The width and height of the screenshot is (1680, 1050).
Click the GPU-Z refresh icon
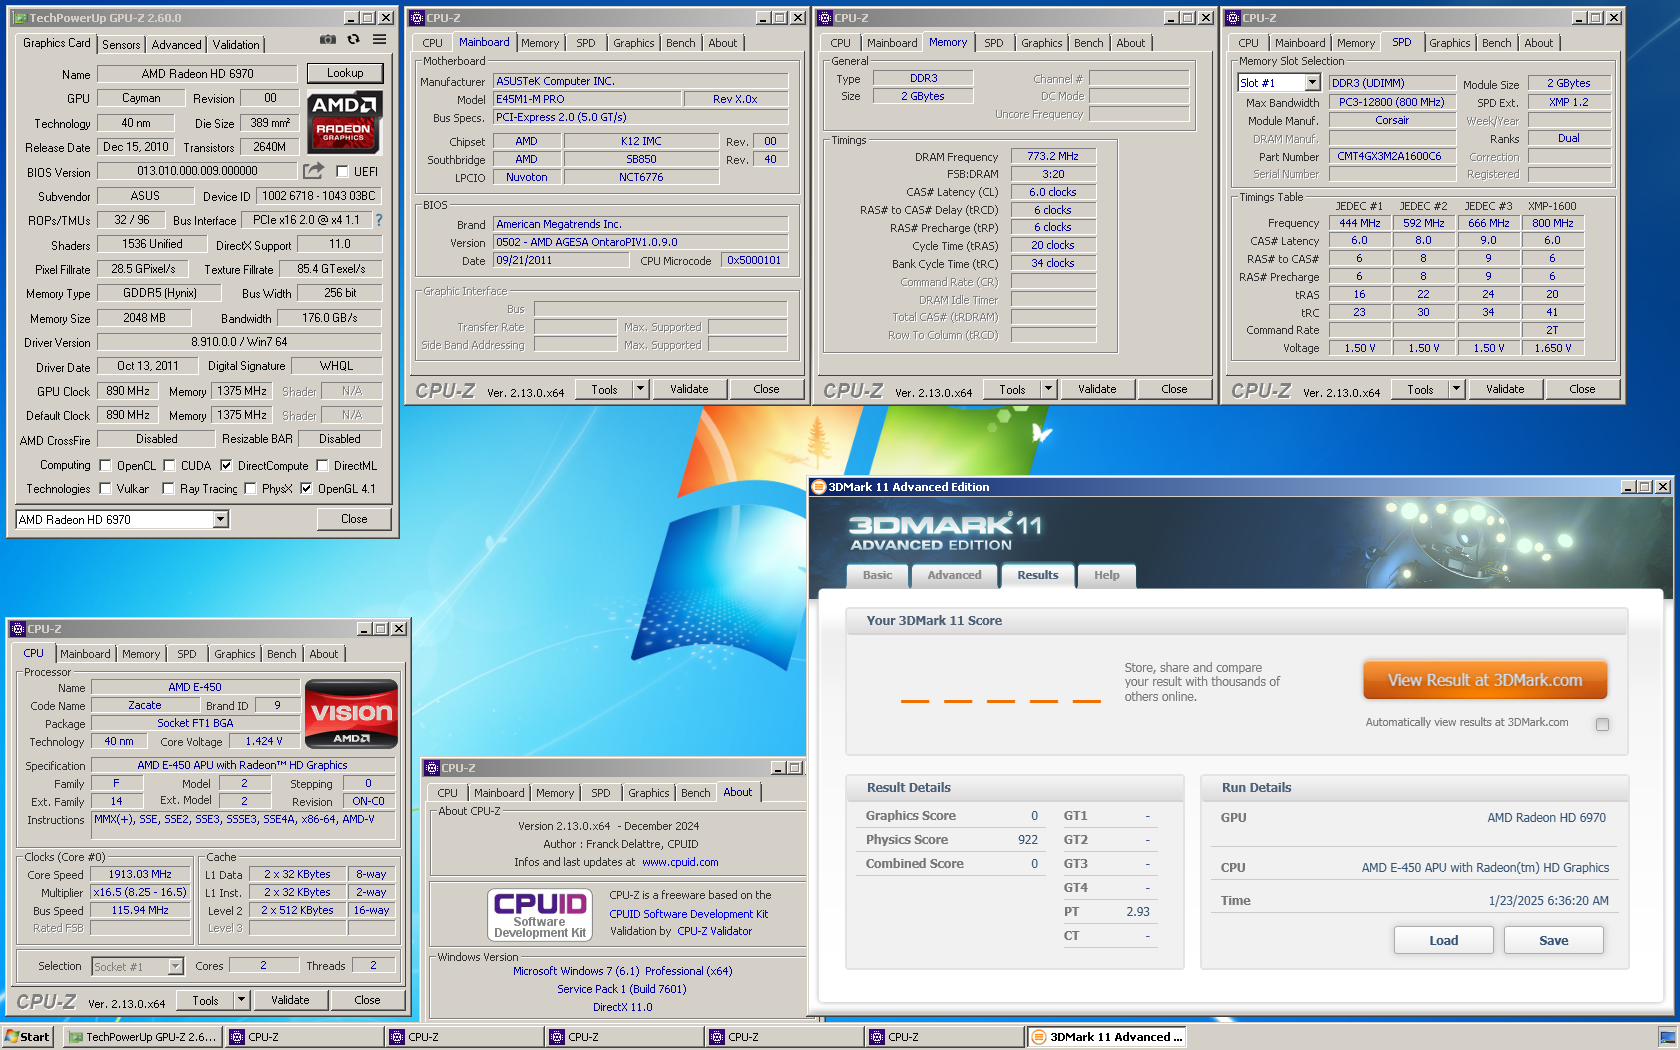tap(353, 40)
